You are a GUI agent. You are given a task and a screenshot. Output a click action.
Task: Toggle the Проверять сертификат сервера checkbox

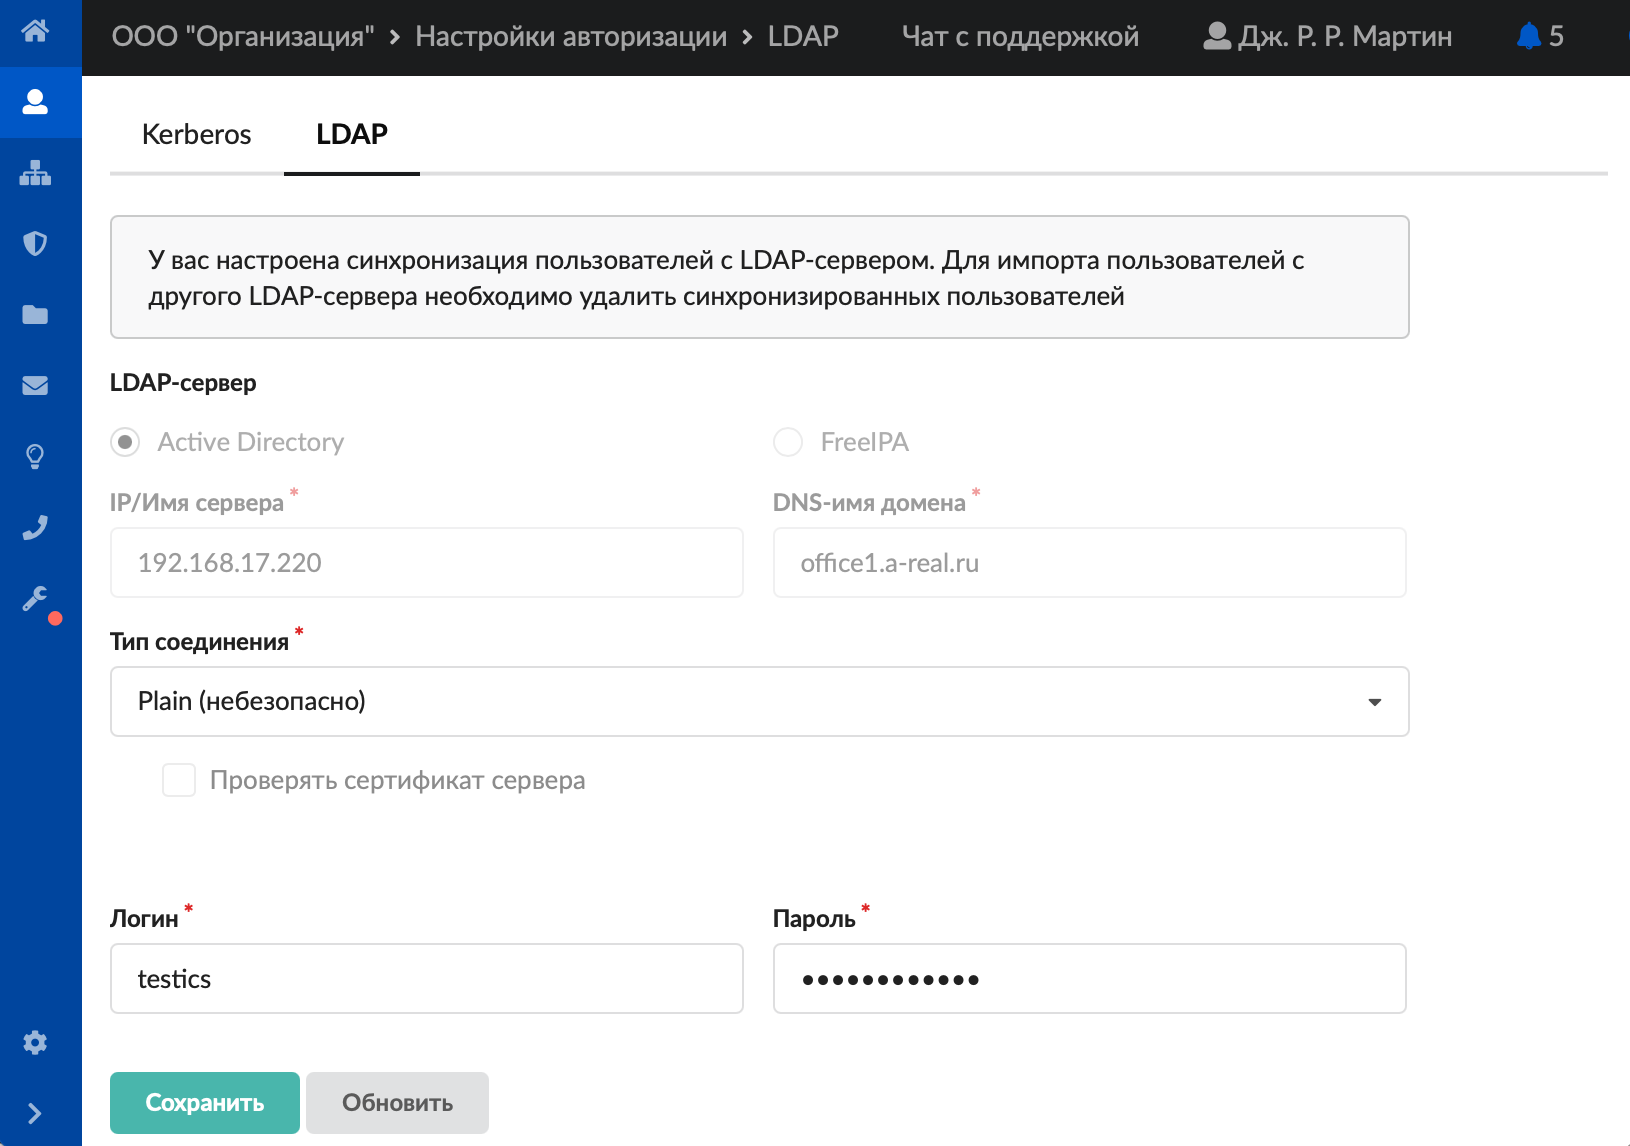click(179, 780)
